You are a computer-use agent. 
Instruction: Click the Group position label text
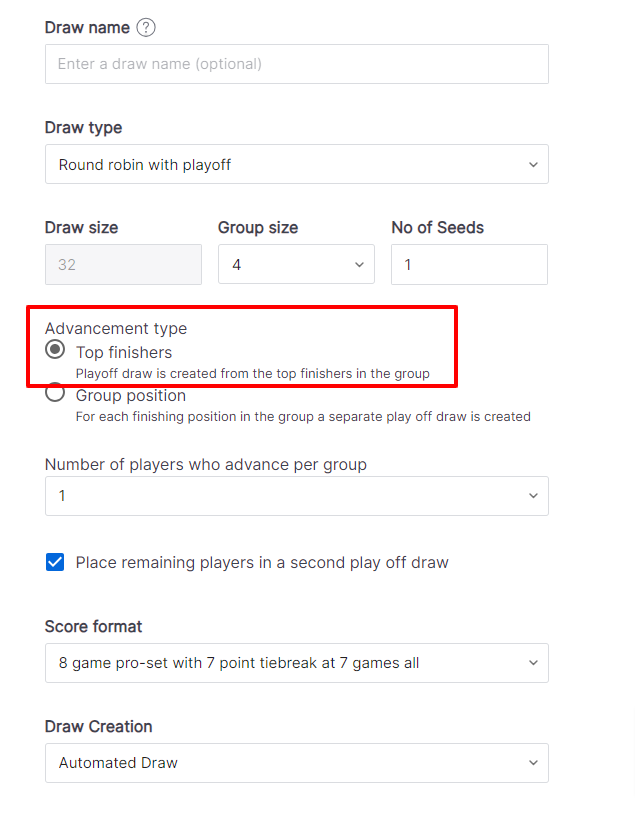click(131, 396)
